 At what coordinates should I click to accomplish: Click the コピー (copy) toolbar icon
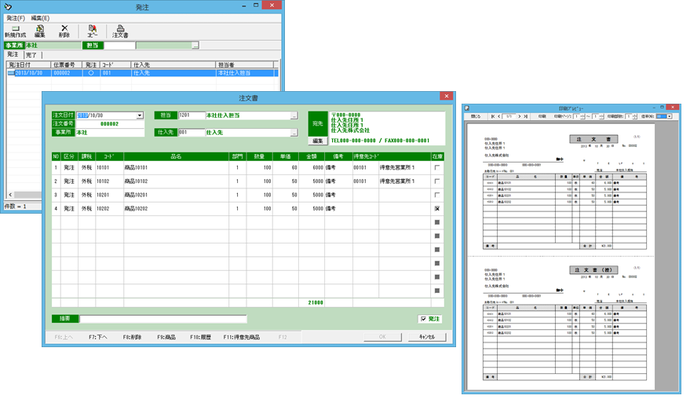pyautogui.click(x=92, y=31)
